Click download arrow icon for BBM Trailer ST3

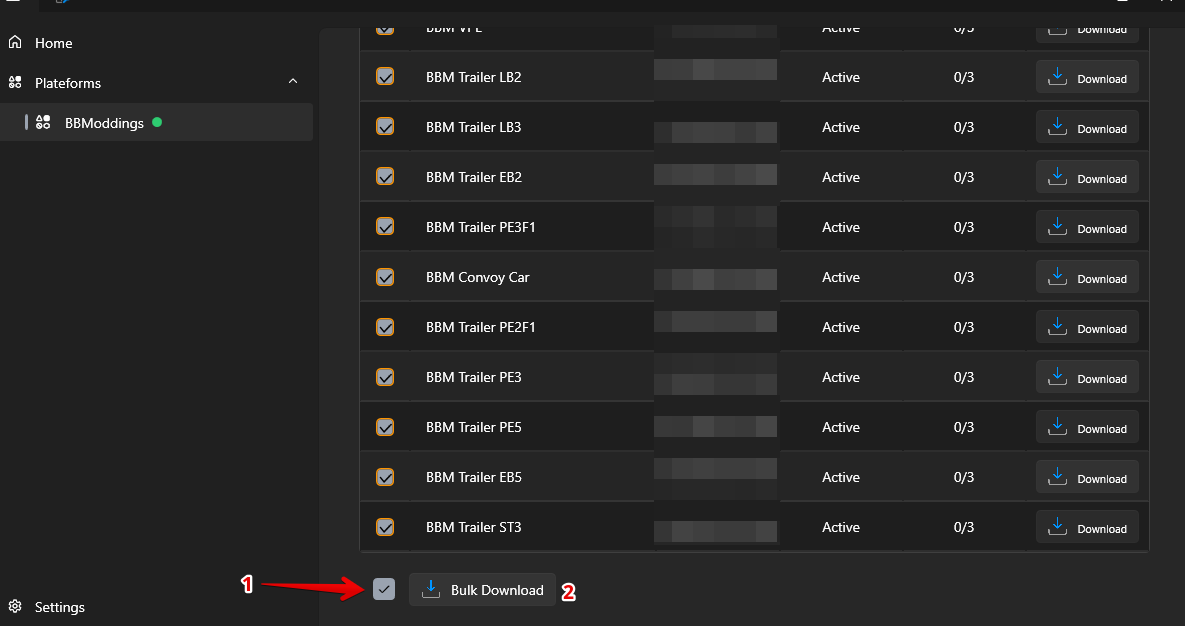coord(1057,527)
